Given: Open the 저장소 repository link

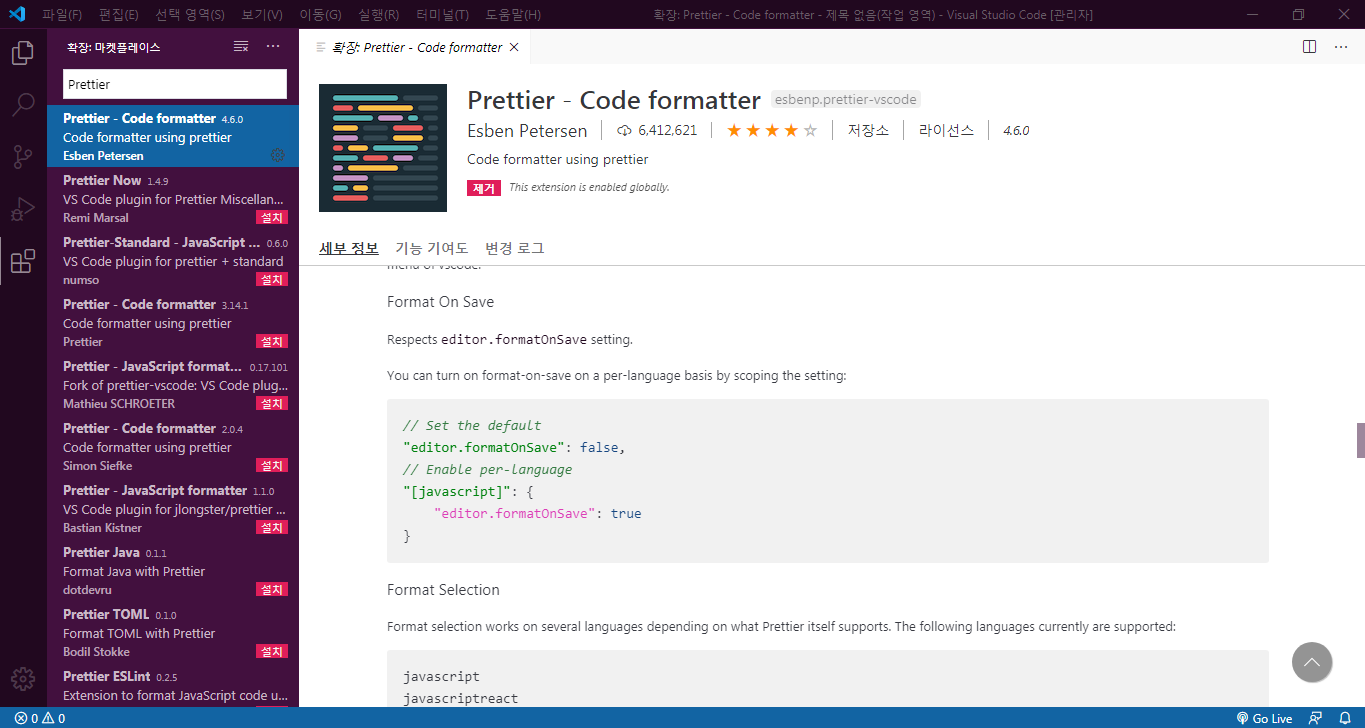Looking at the screenshot, I should [x=868, y=130].
